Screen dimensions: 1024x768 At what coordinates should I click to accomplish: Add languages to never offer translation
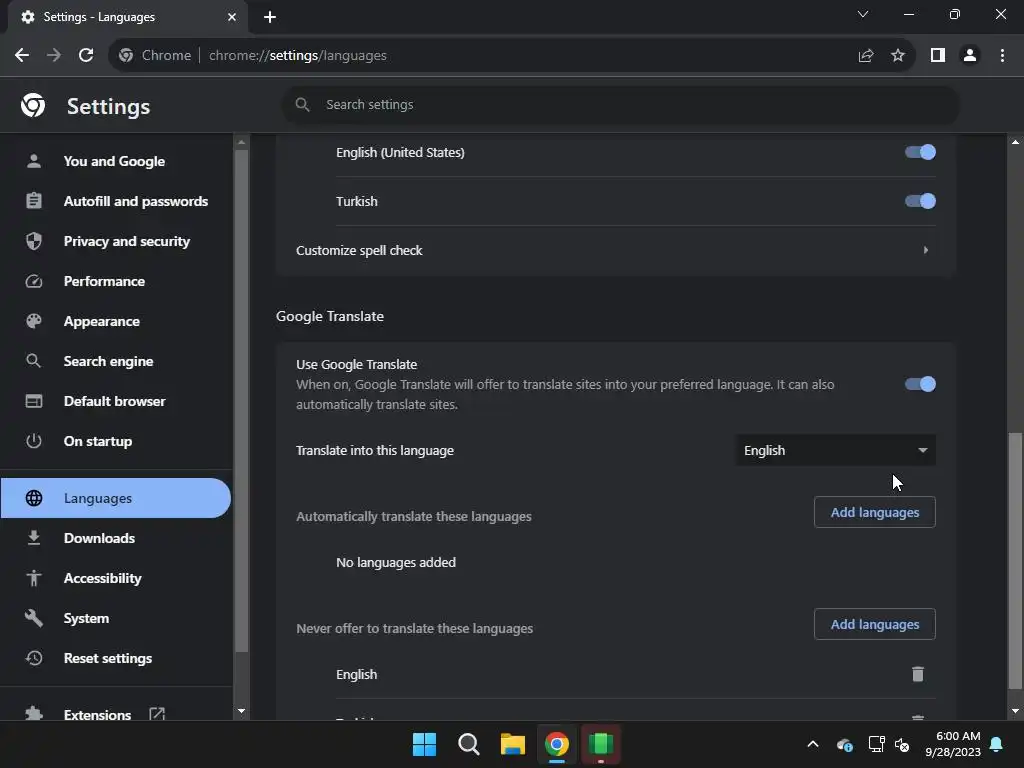click(874, 624)
